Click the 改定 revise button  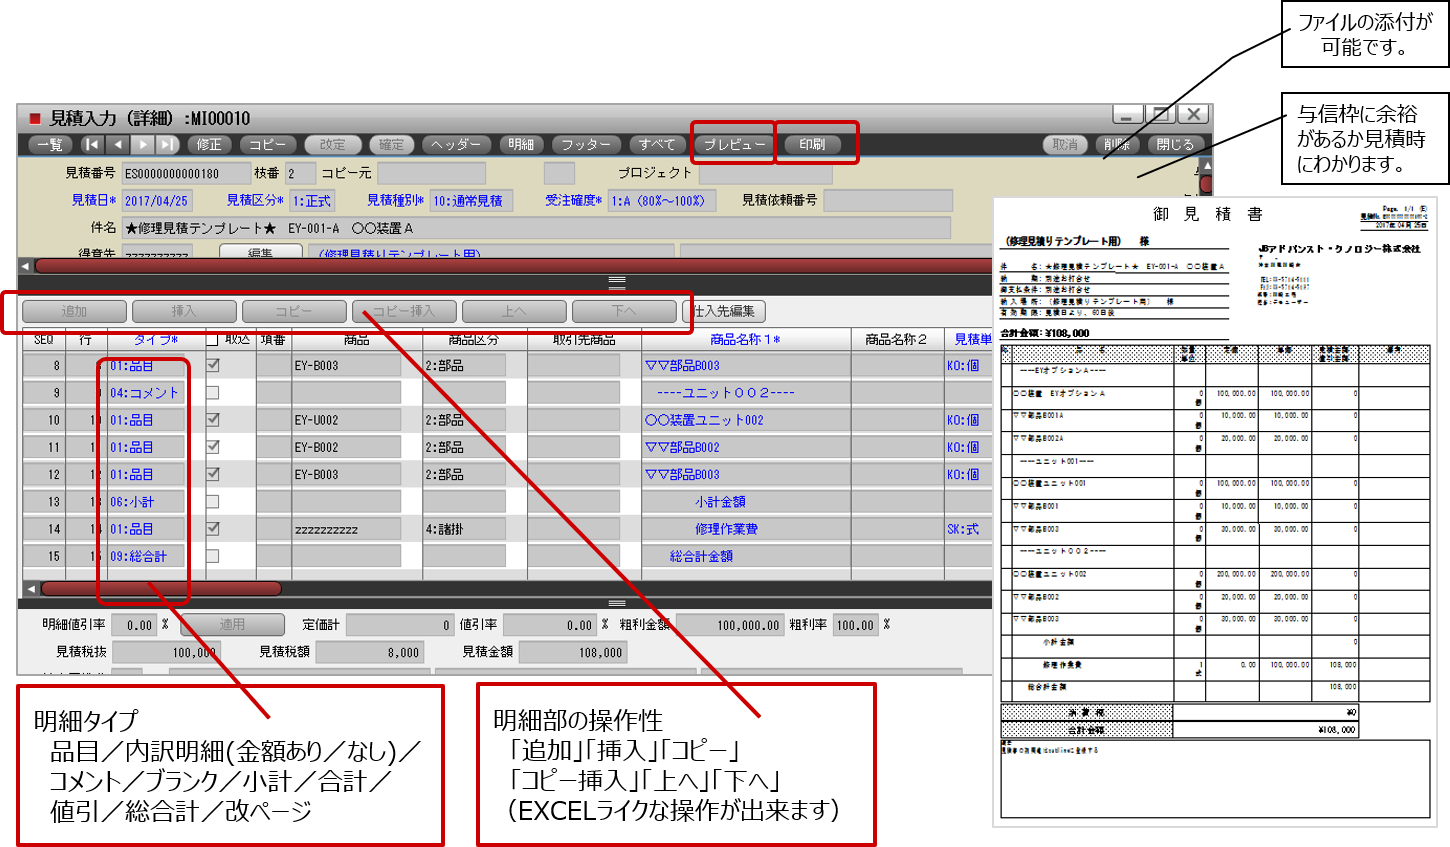(x=333, y=145)
